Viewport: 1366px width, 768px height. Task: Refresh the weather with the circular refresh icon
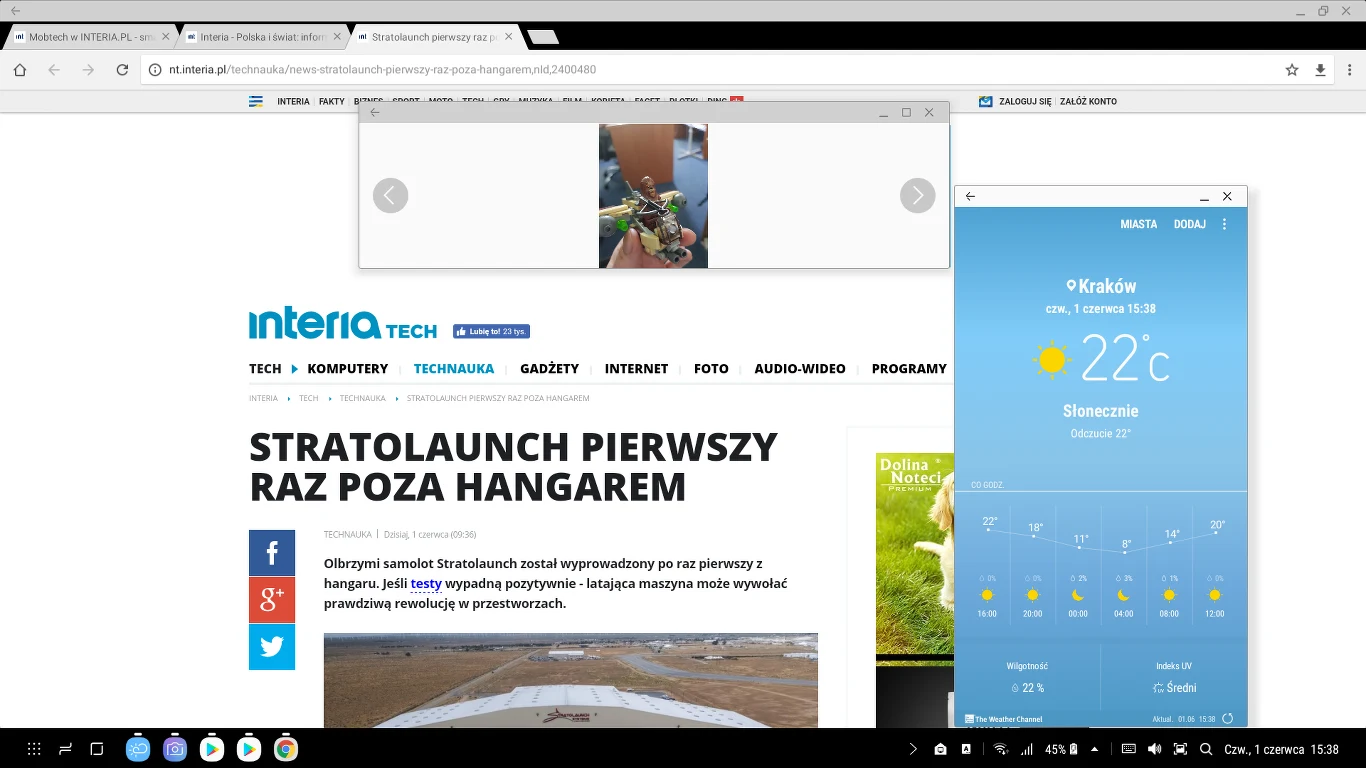pos(1228,719)
